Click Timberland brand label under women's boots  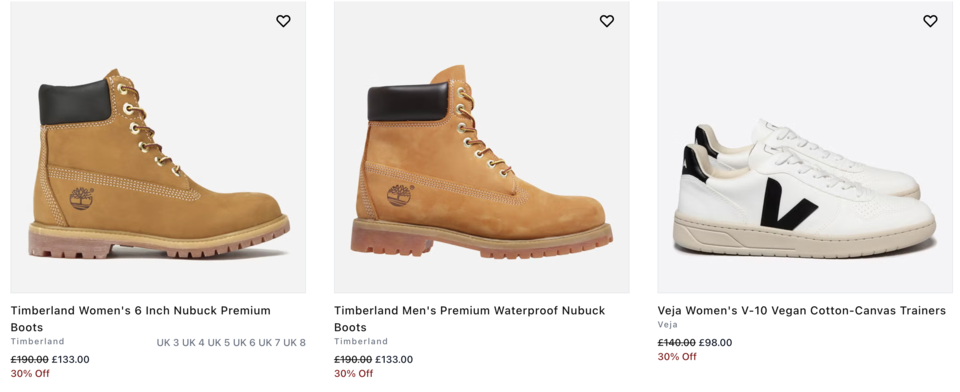37,341
